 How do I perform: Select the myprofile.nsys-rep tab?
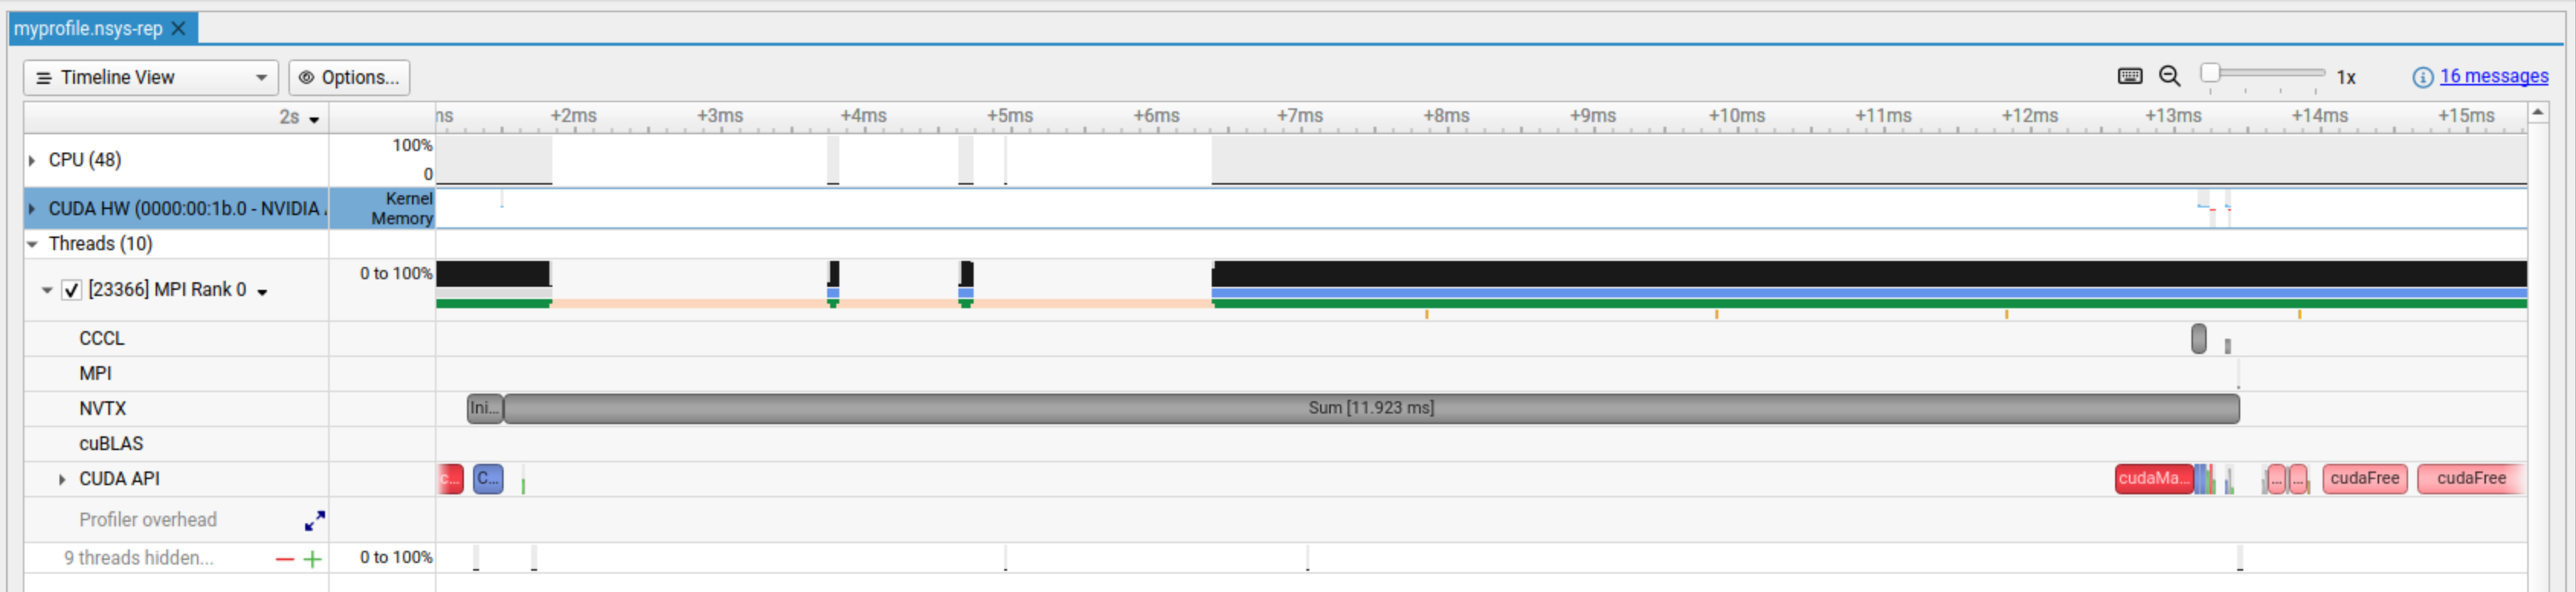tap(88, 28)
